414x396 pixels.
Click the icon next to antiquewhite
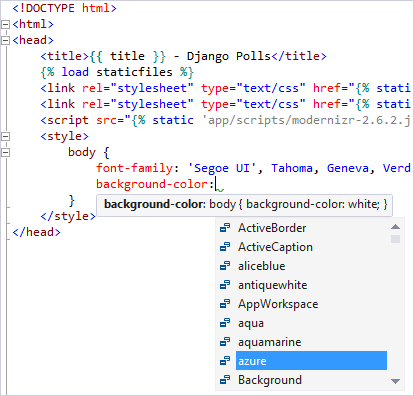click(225, 285)
